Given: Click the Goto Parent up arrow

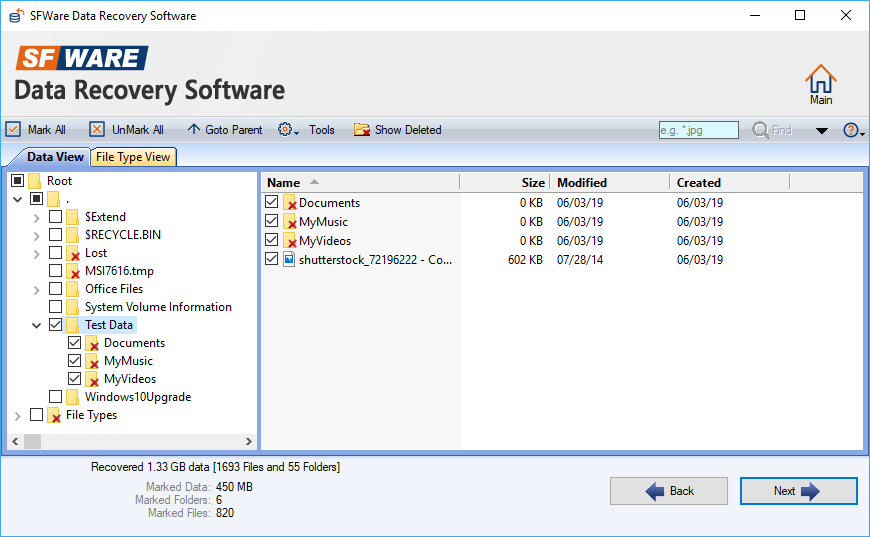Looking at the screenshot, I should point(194,130).
